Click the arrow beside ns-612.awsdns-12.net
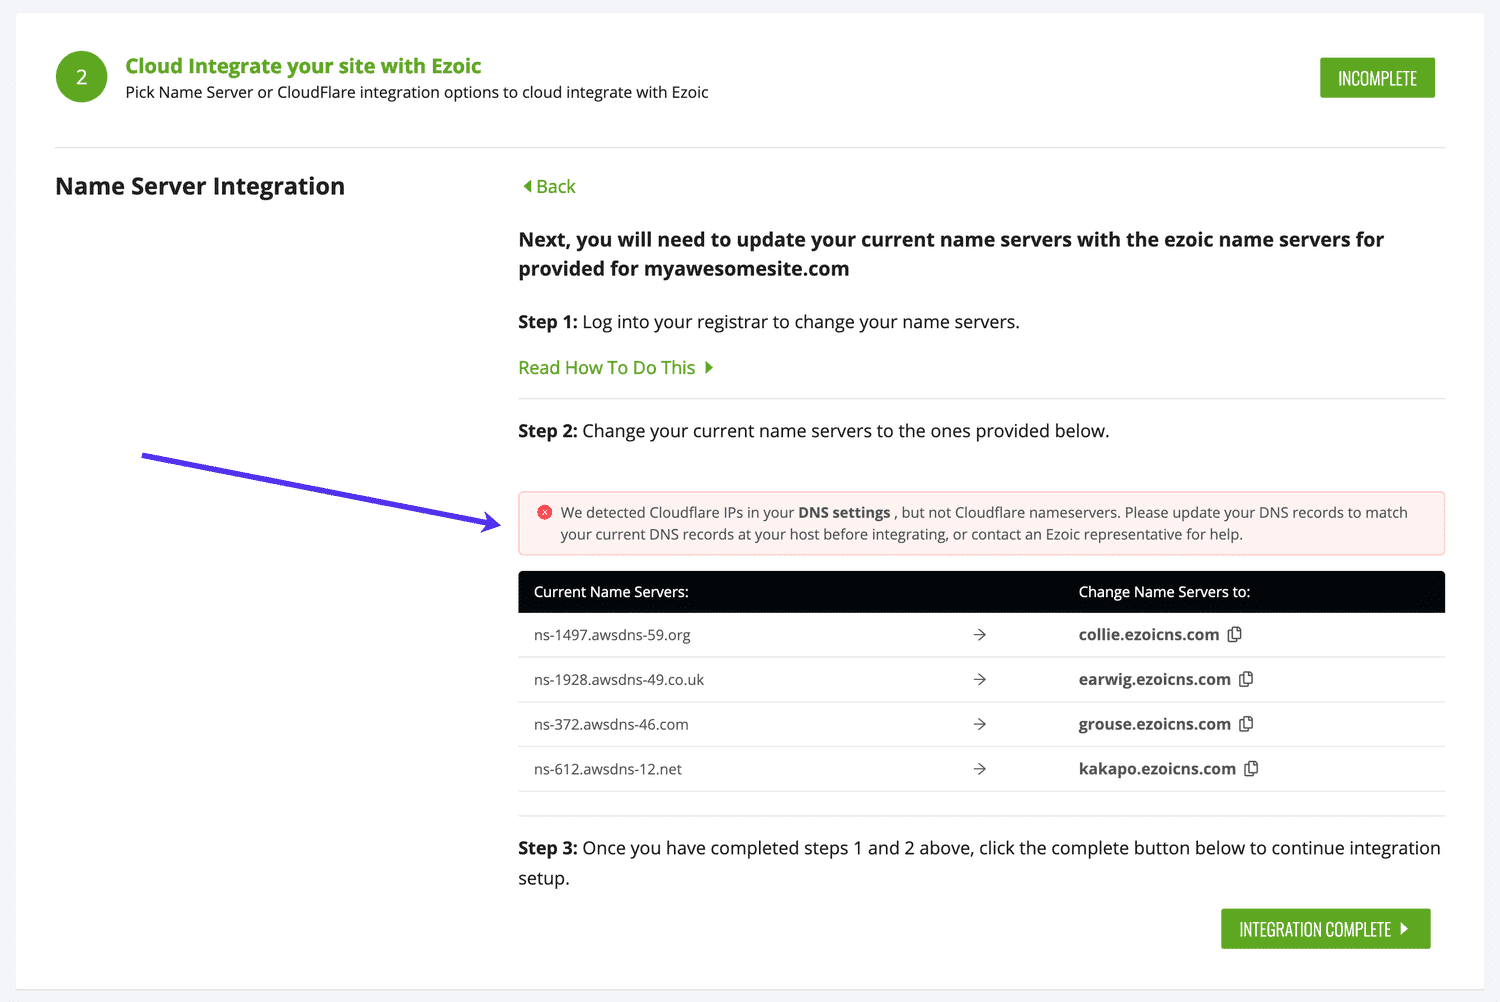The width and height of the screenshot is (1500, 1002). coord(979,769)
